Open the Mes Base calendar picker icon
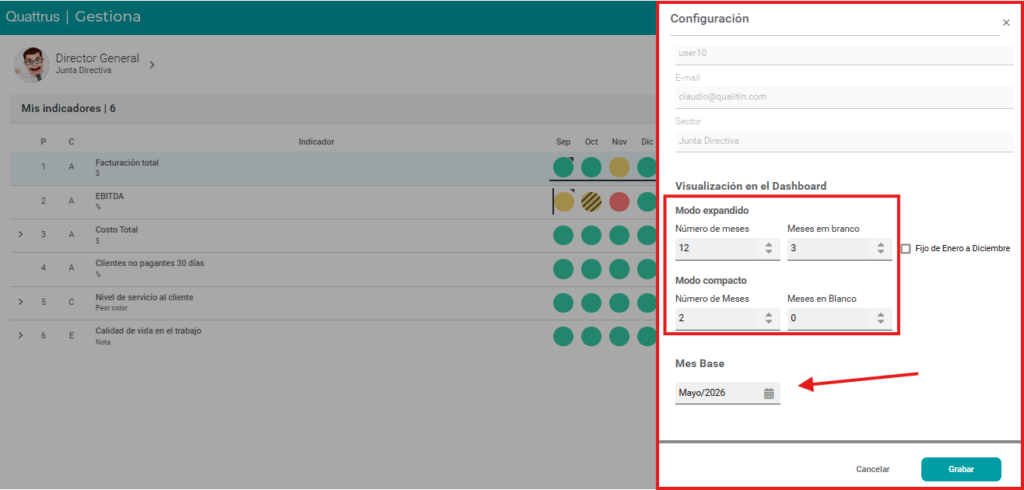This screenshot has width=1024, height=490. point(769,393)
